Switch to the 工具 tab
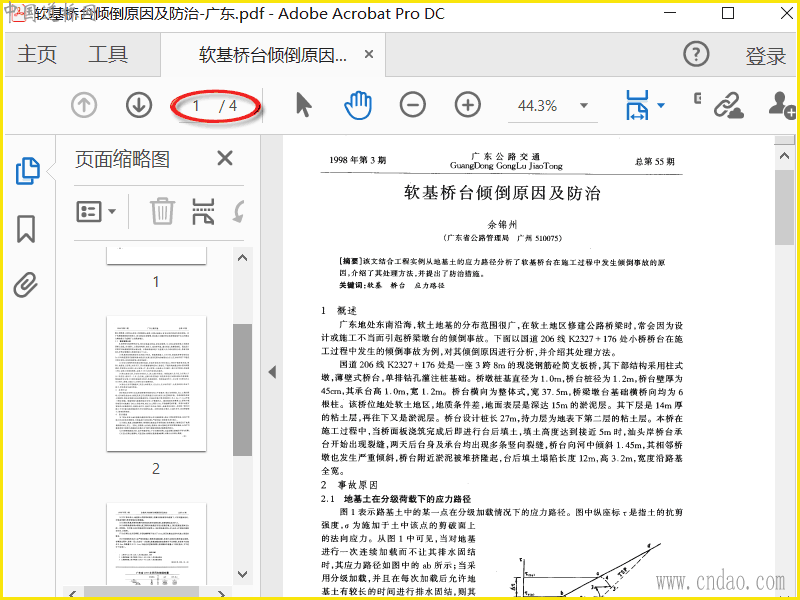The image size is (800, 600). pos(108,54)
